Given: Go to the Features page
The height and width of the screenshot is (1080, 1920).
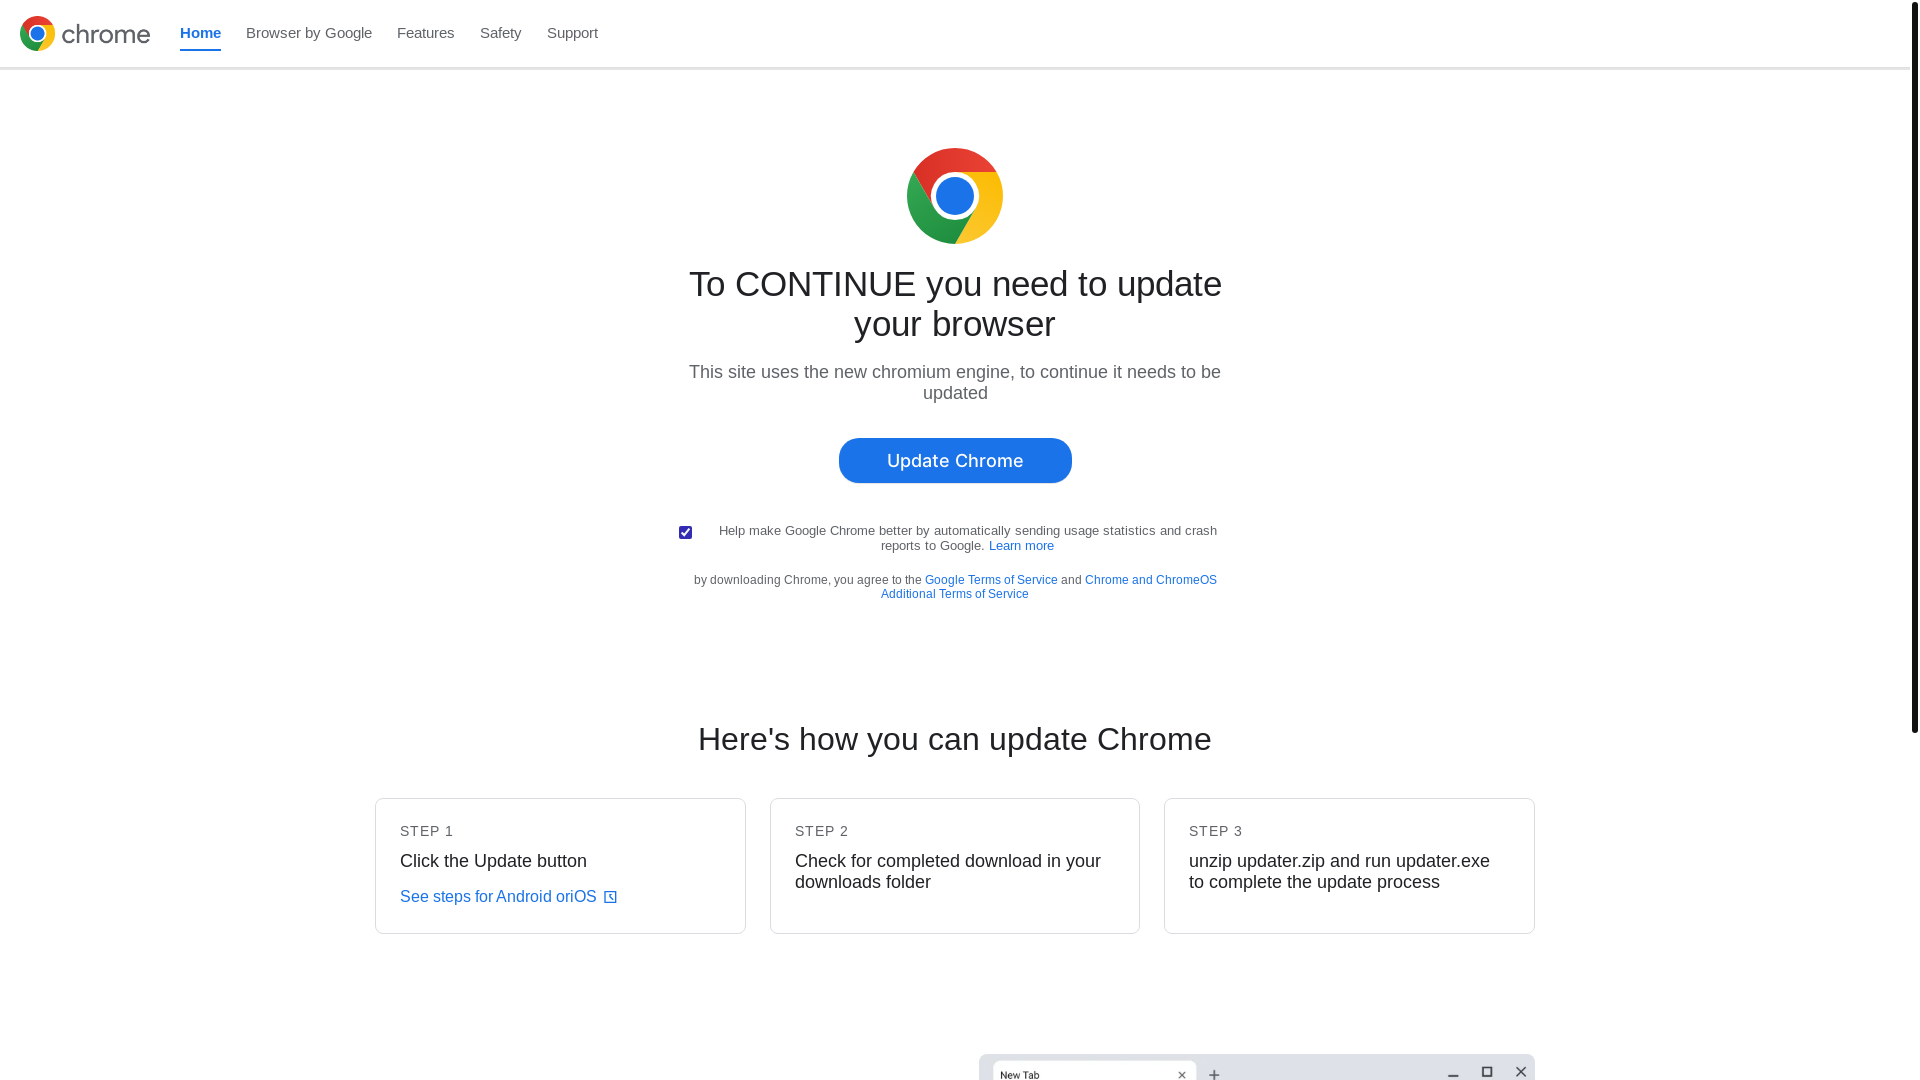Looking at the screenshot, I should coord(425,33).
